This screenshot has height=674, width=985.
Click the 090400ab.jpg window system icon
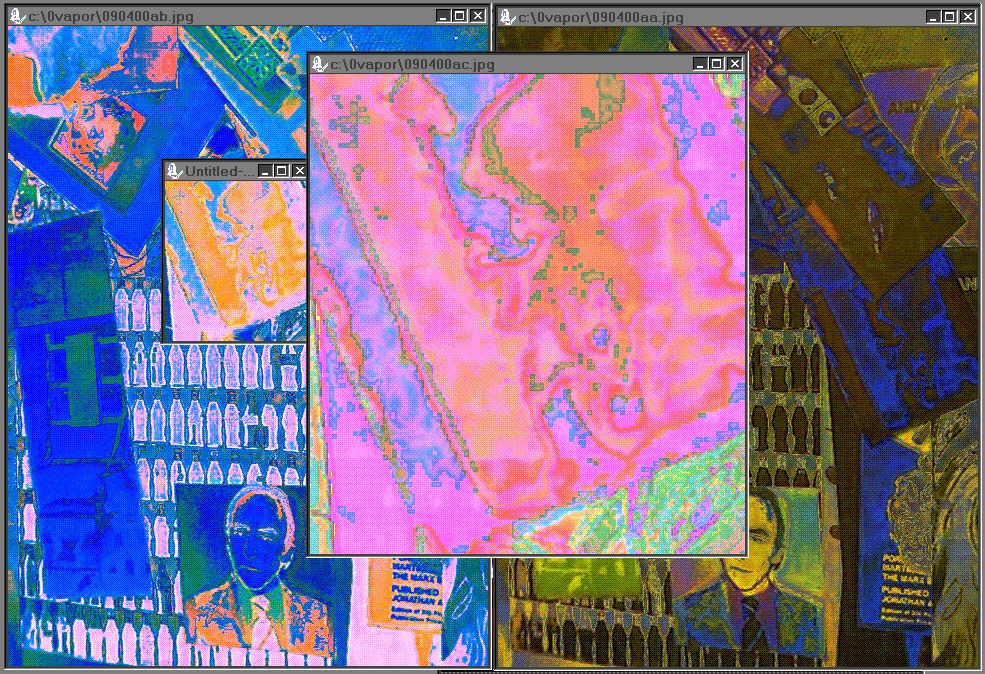coord(17,17)
